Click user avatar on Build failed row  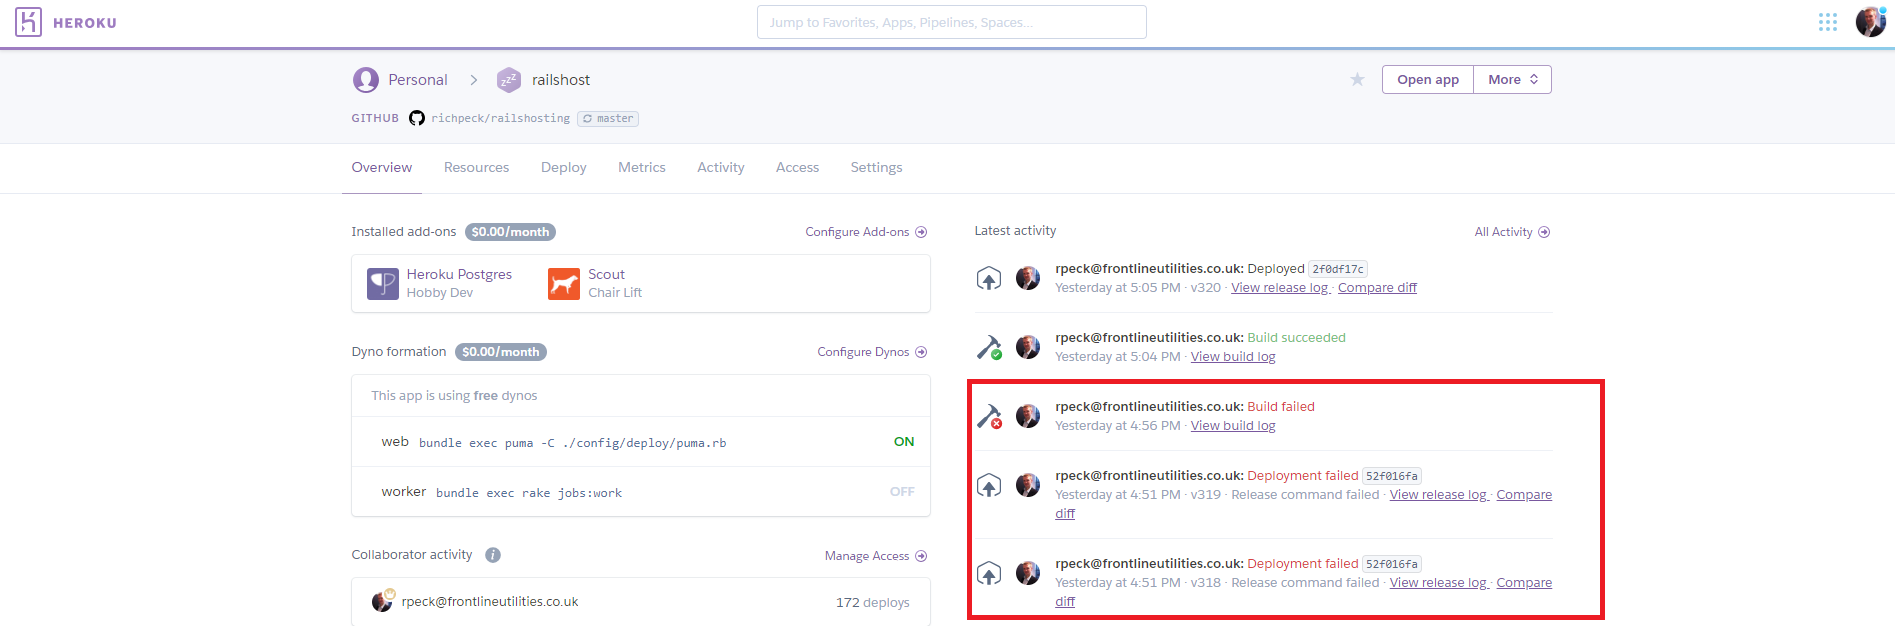[1028, 416]
